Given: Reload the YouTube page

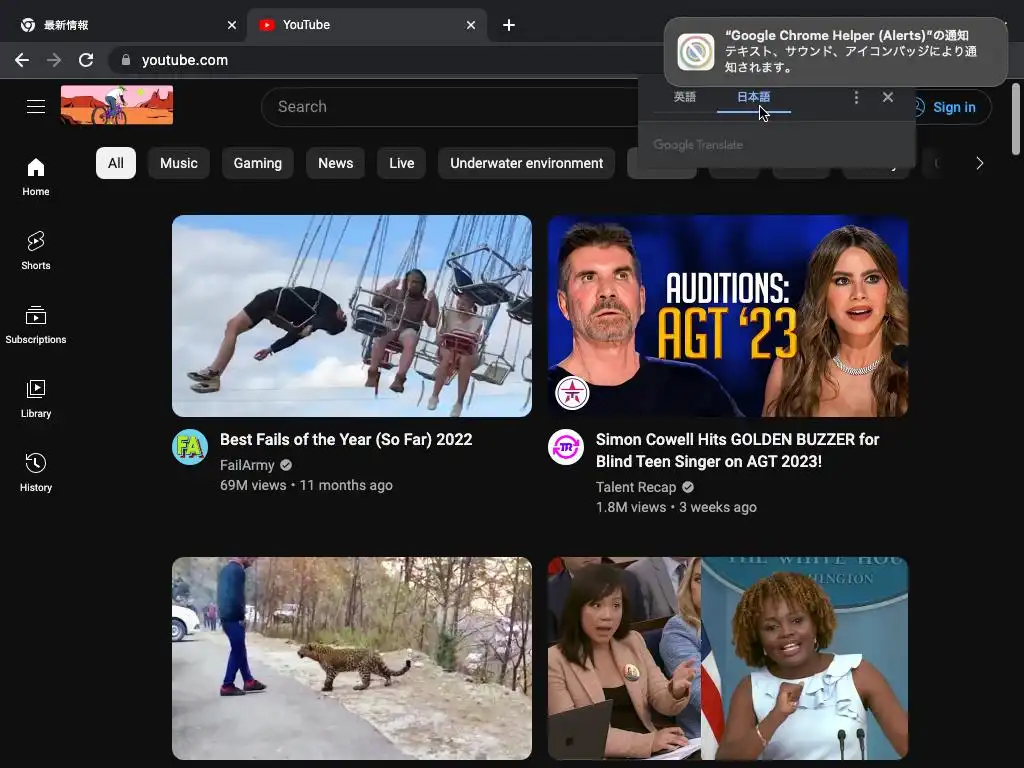Looking at the screenshot, I should pyautogui.click(x=86, y=60).
